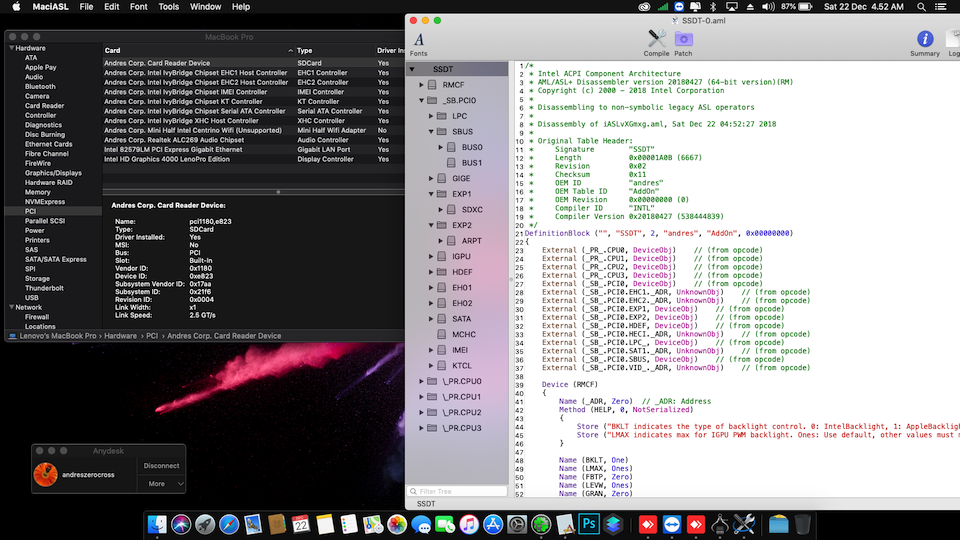Click Lenovo's MacBook Pro in path bar

(x=58, y=336)
